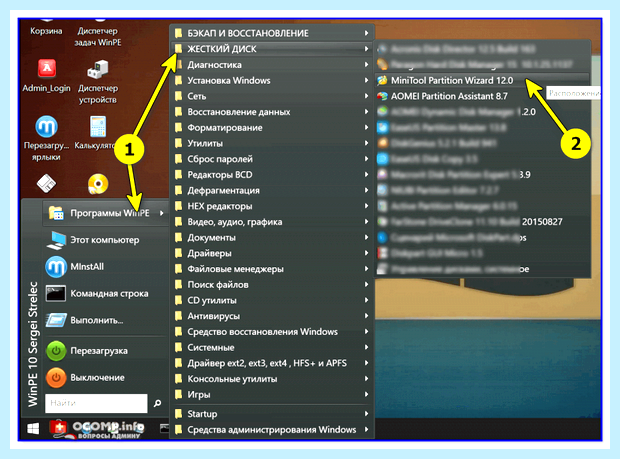620x459 pixels.
Task: Expand arrow of БЭКАП И ВОССТАНОВЛЕНИЕ
Action: [367, 33]
